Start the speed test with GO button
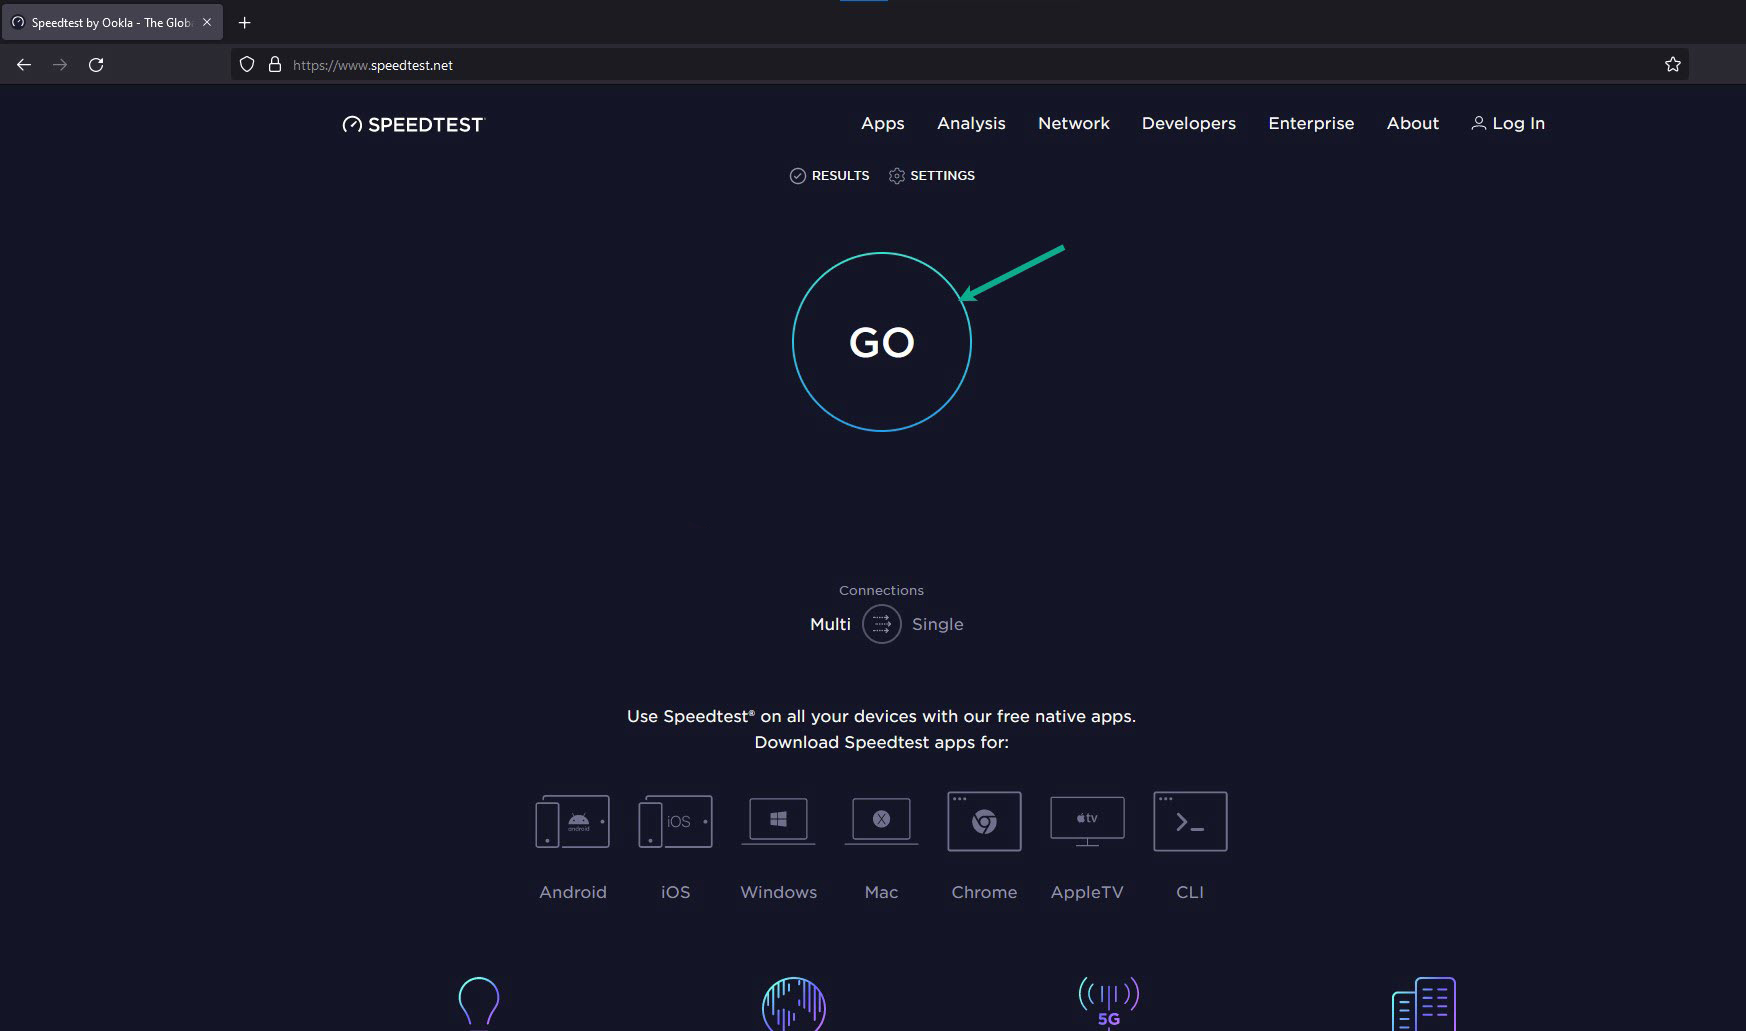This screenshot has height=1031, width=1746. (x=881, y=342)
